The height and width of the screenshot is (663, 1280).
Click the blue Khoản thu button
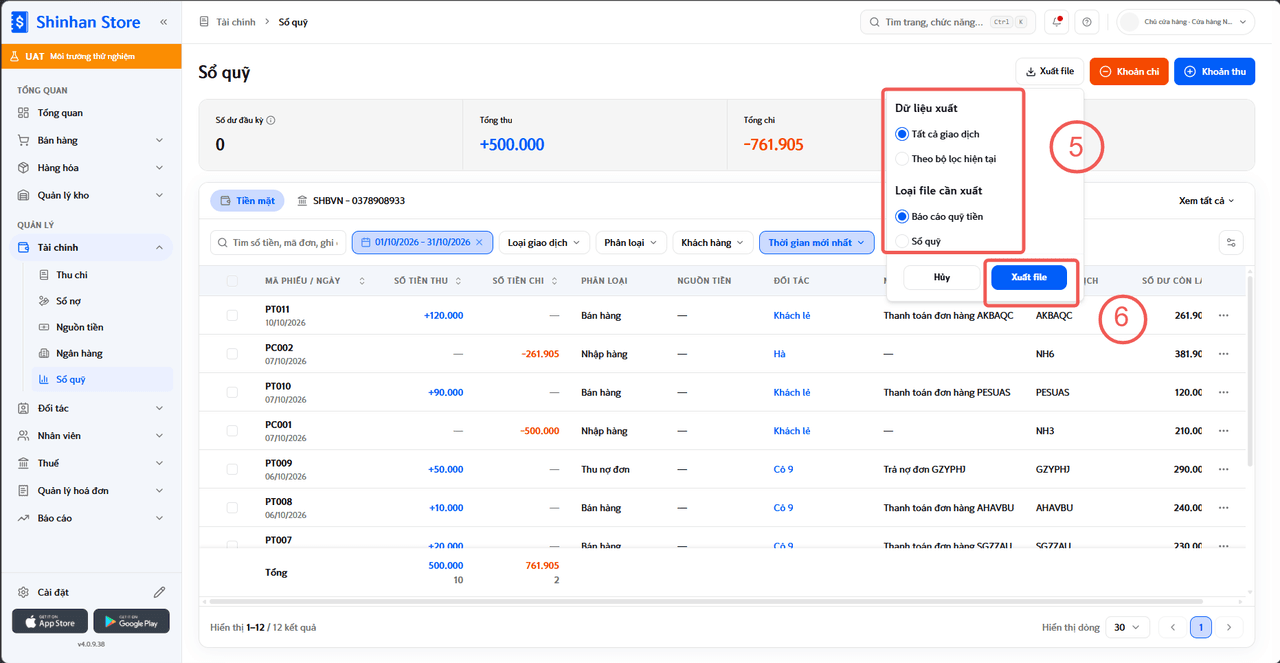point(1214,72)
